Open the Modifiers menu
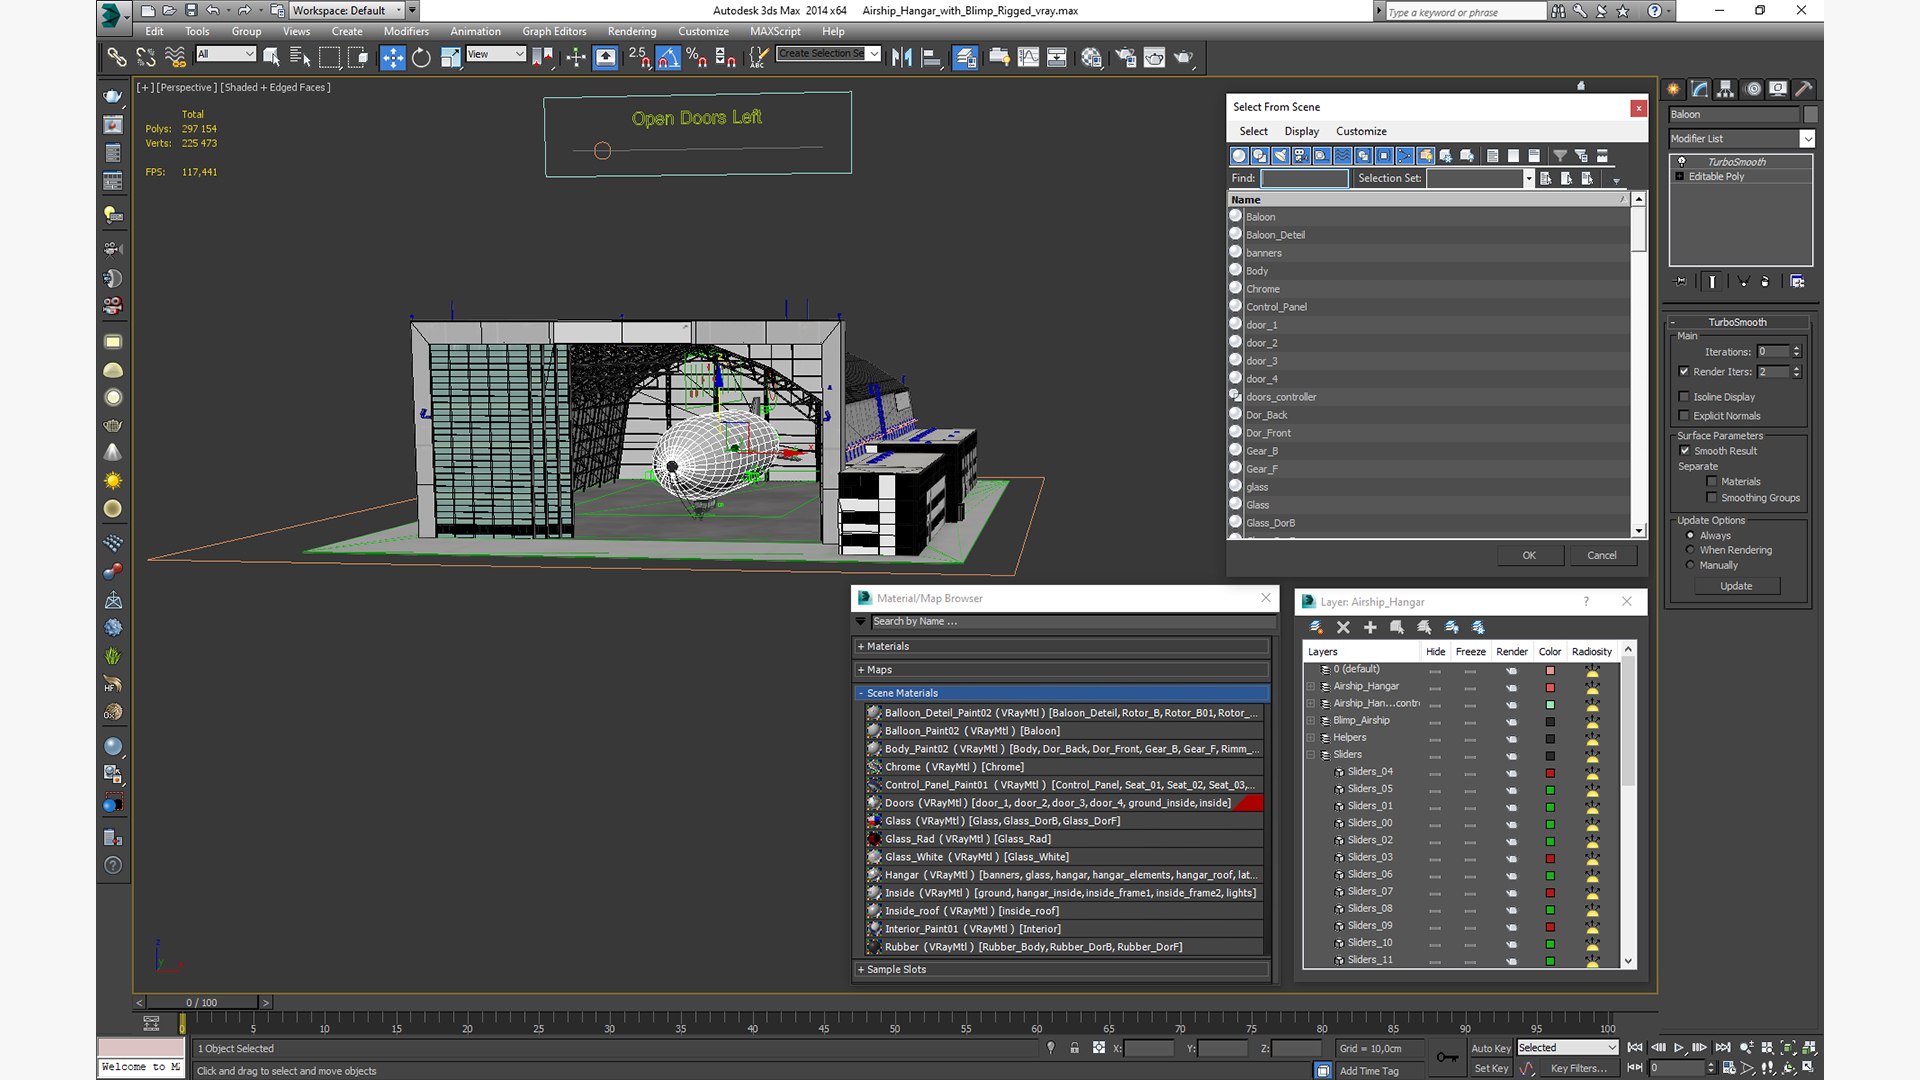Screen dimensions: 1920x1080 click(x=406, y=31)
